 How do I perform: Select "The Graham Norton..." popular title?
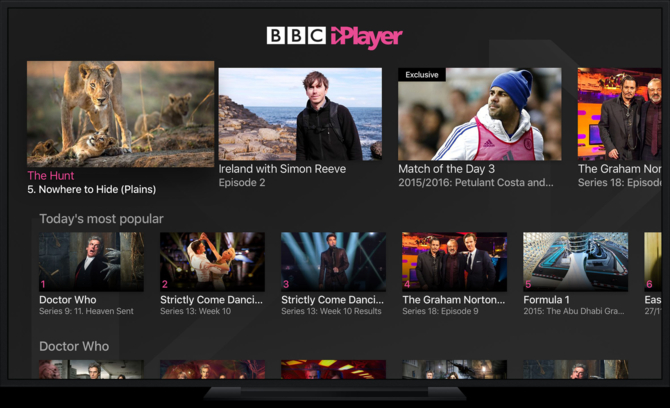tap(454, 300)
